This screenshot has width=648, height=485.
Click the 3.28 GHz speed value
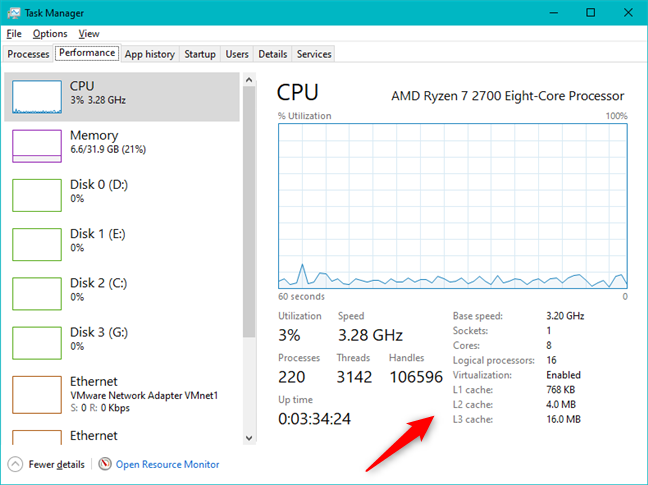[370, 335]
